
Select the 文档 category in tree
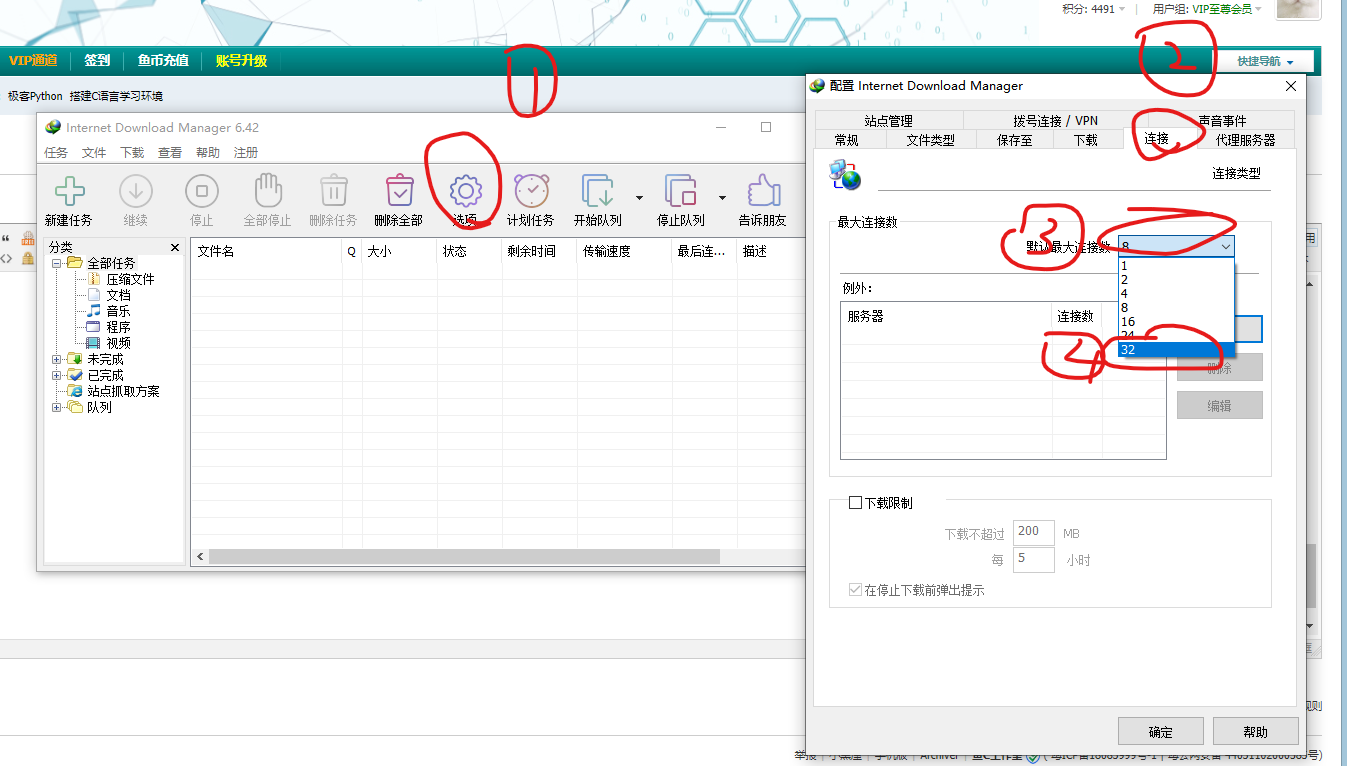pos(118,295)
